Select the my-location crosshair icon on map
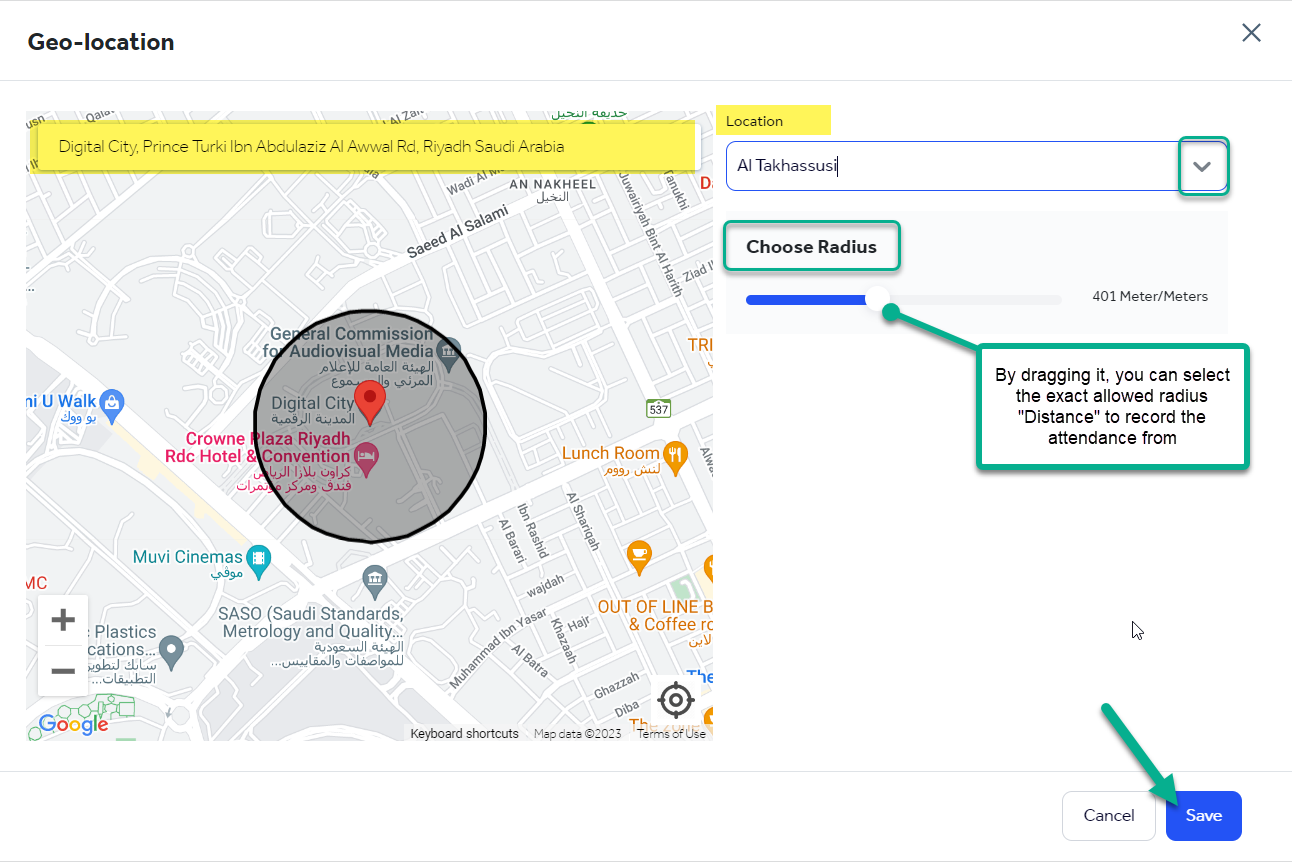Image resolution: width=1292 pixels, height=864 pixels. (x=676, y=700)
